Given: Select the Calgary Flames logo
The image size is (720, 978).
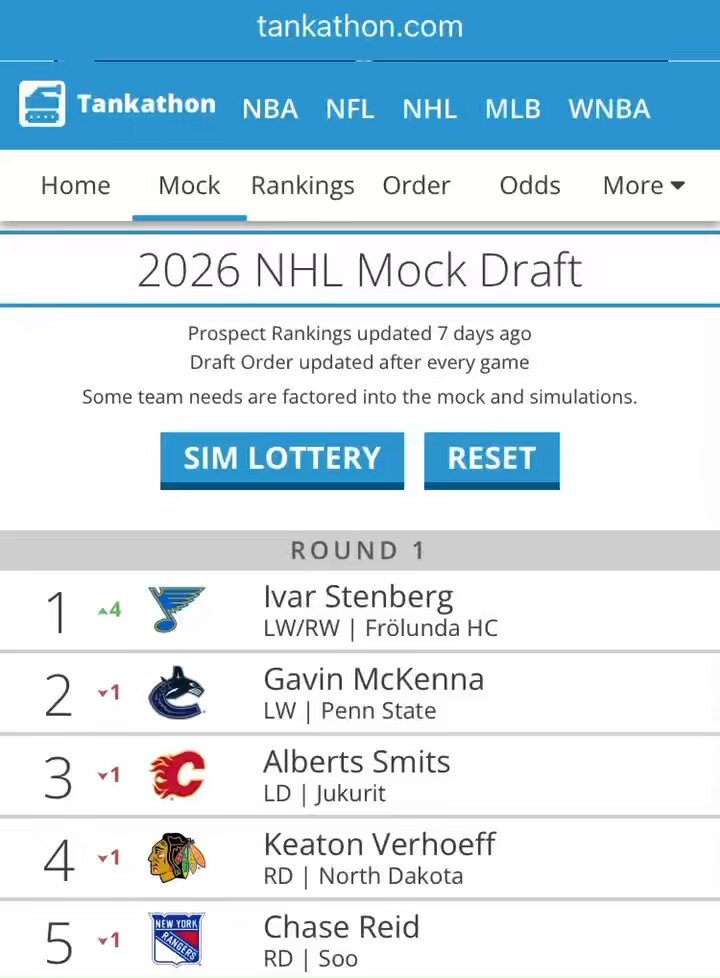Looking at the screenshot, I should [177, 775].
